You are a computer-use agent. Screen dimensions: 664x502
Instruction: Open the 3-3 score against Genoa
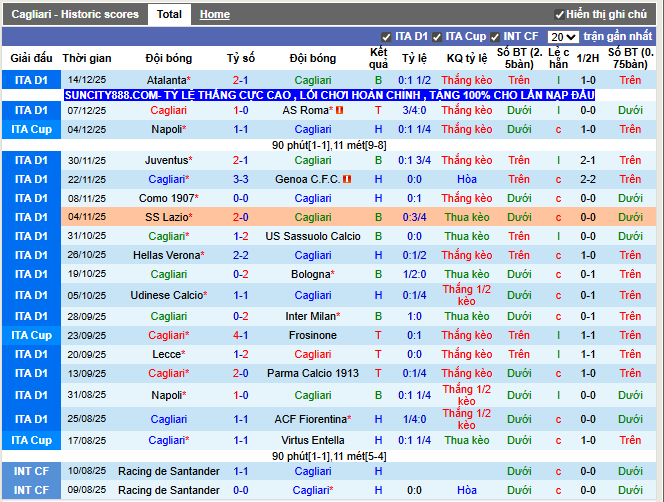coord(241,179)
